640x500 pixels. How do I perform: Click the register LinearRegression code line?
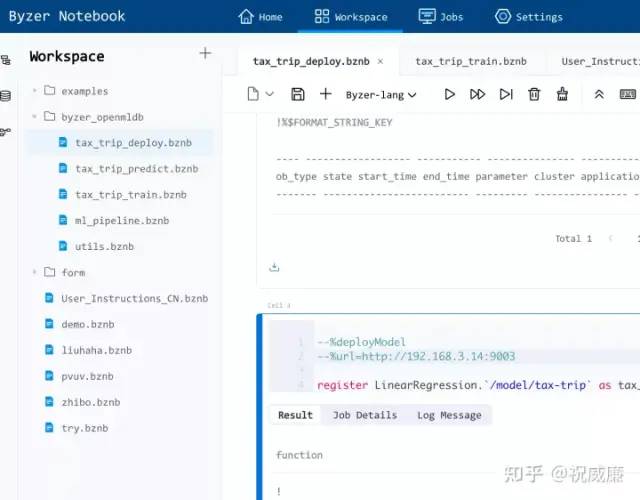click(478, 385)
